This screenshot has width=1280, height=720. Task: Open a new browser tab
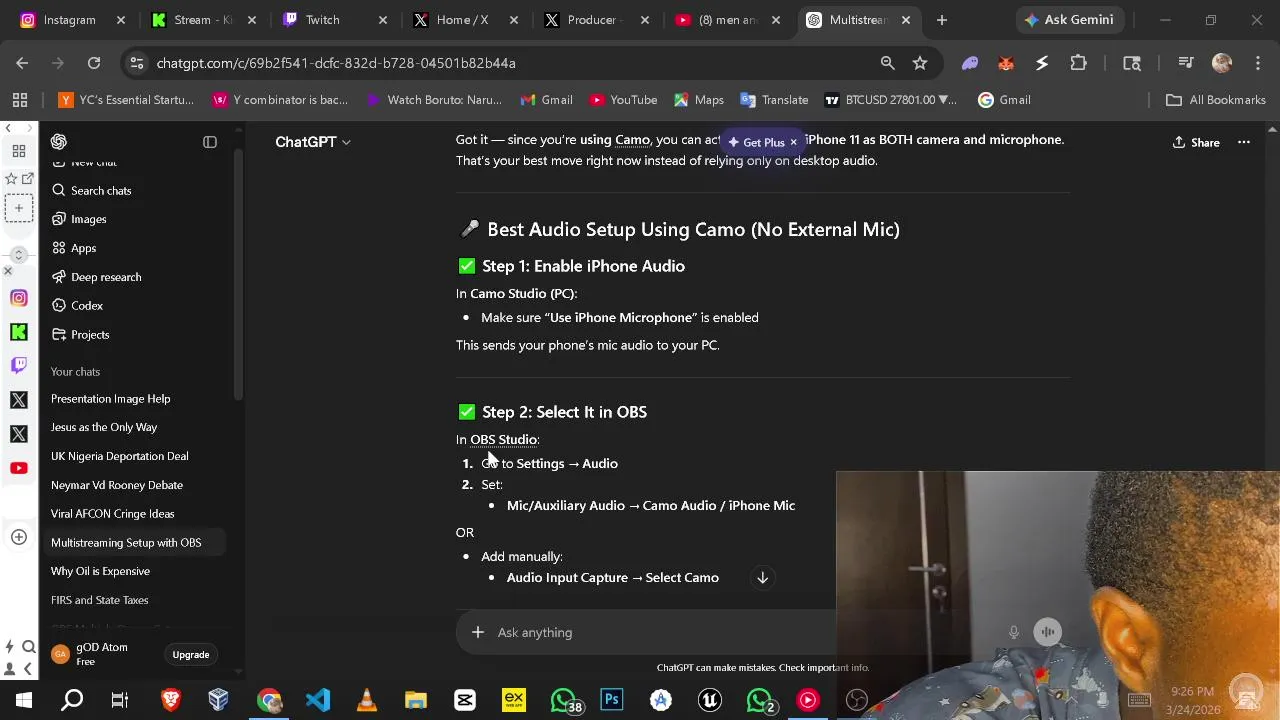click(942, 20)
